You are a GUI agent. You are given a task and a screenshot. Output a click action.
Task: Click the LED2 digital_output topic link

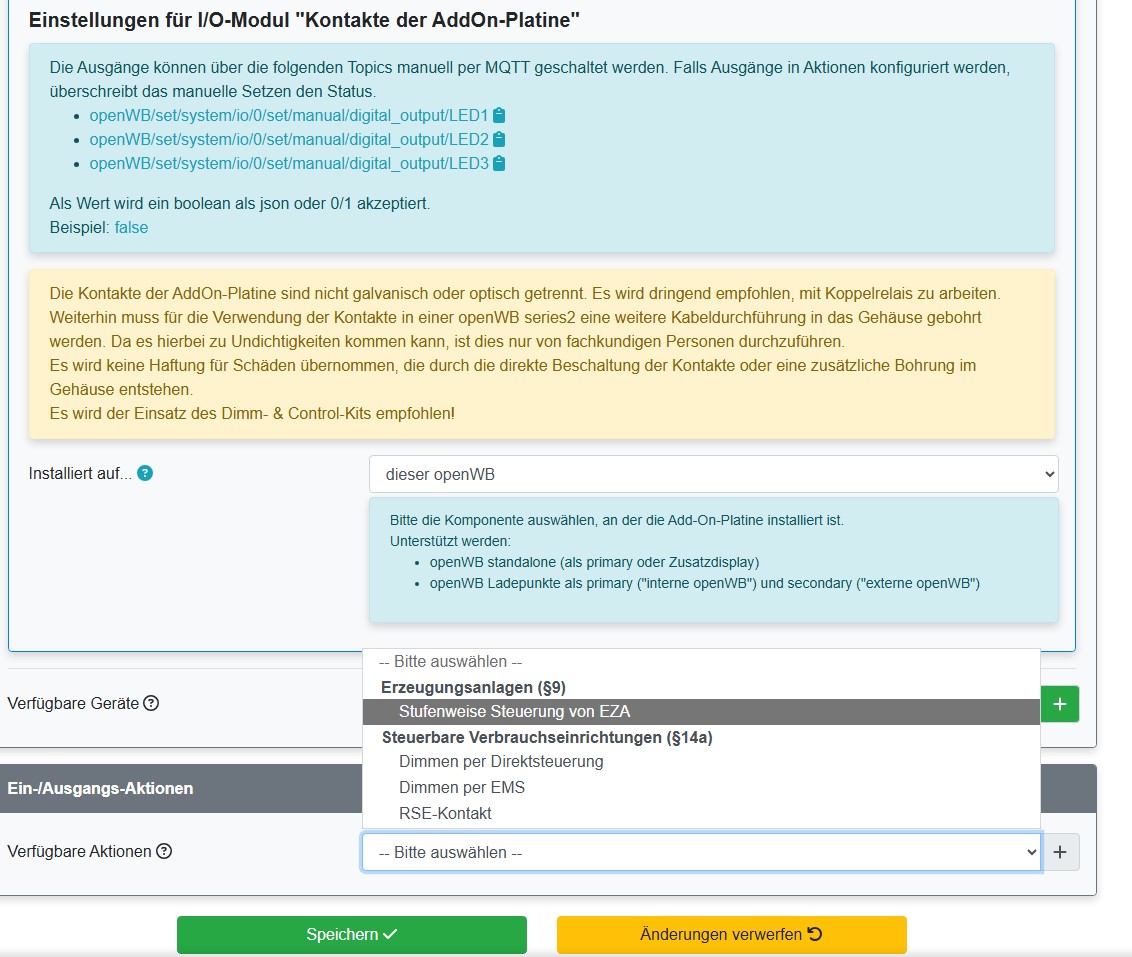coord(289,139)
